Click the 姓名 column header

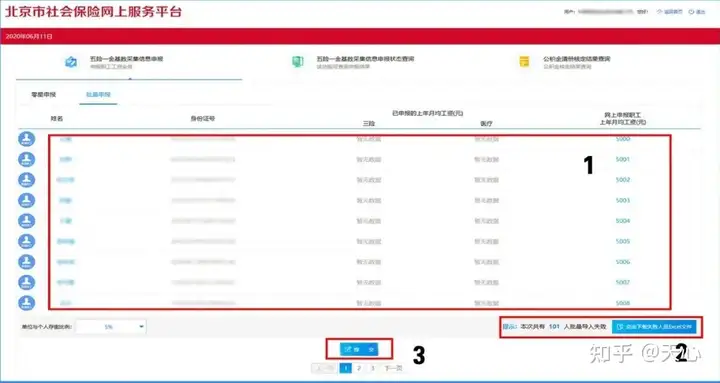click(x=56, y=118)
